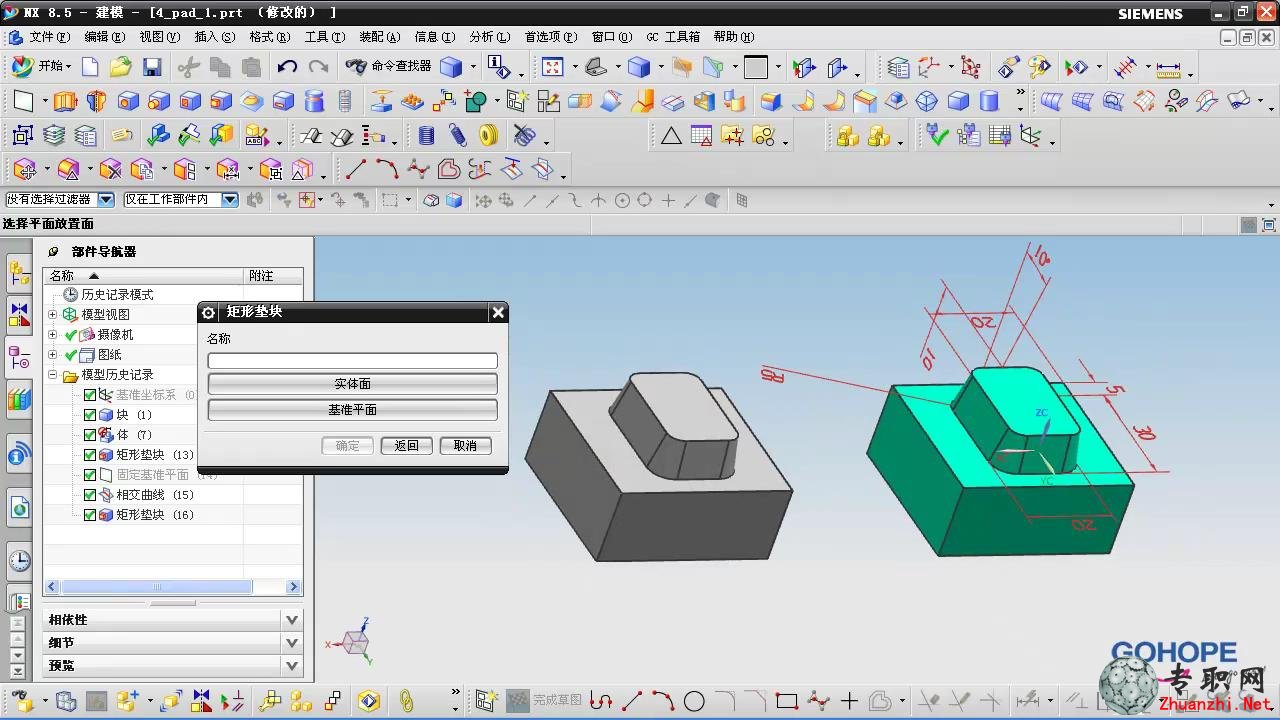Expand the 图纸 tree node

(53, 355)
